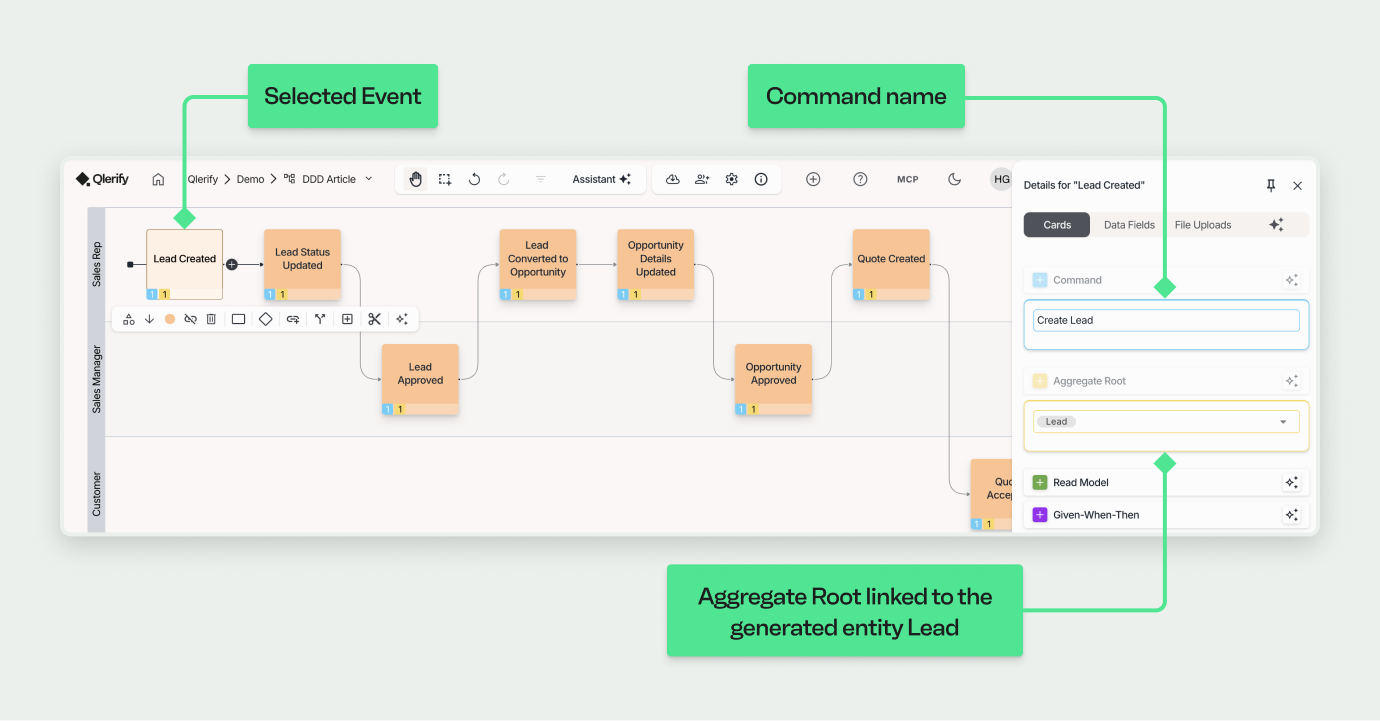Image resolution: width=1380 pixels, height=721 pixels.
Task: Add an Aggregate Root card with plus
Action: 1039,381
